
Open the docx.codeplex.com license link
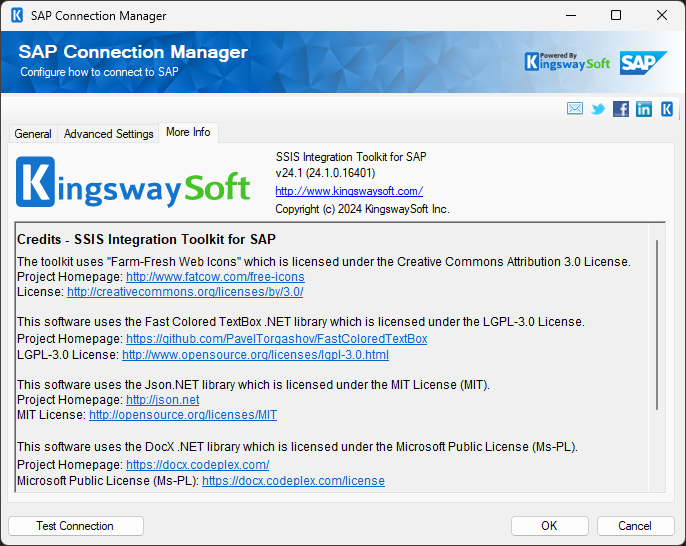tap(293, 481)
